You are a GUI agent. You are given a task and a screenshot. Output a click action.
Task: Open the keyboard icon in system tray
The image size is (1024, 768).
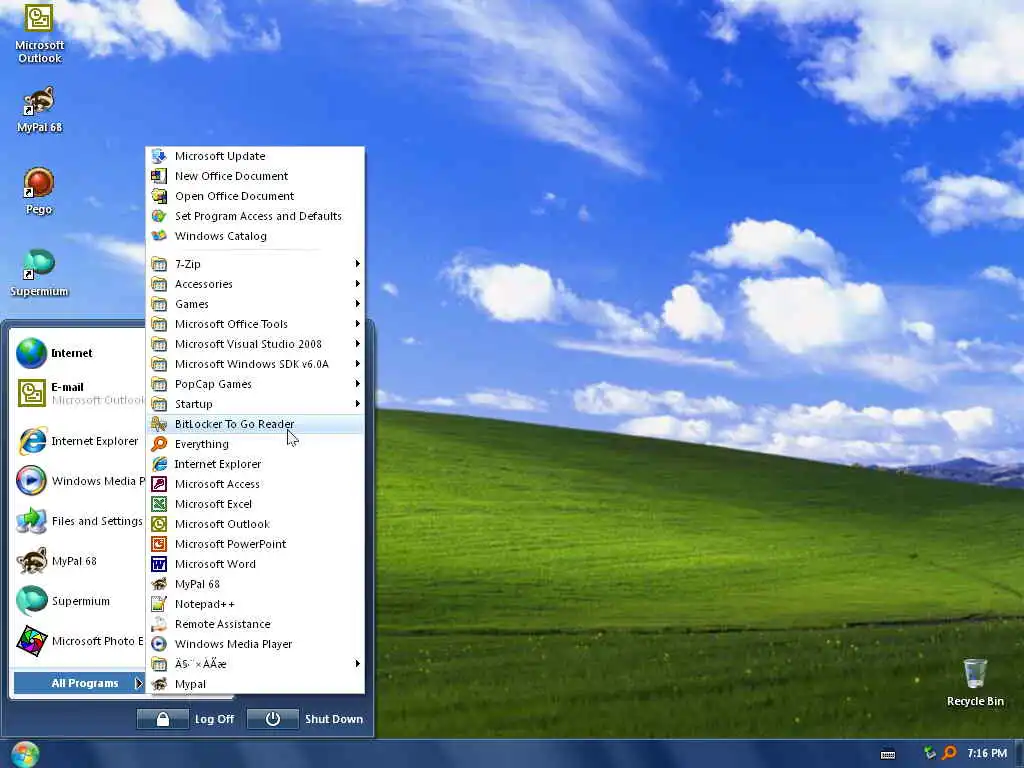pos(888,754)
